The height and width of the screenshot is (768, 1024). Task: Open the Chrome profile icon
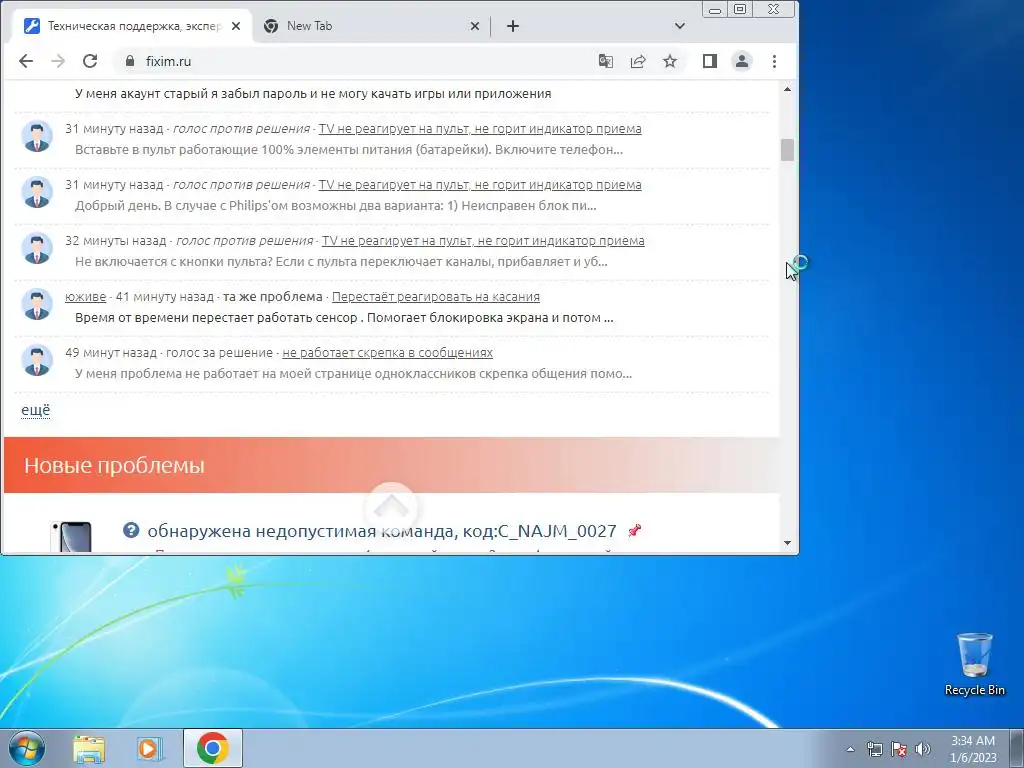coord(742,61)
